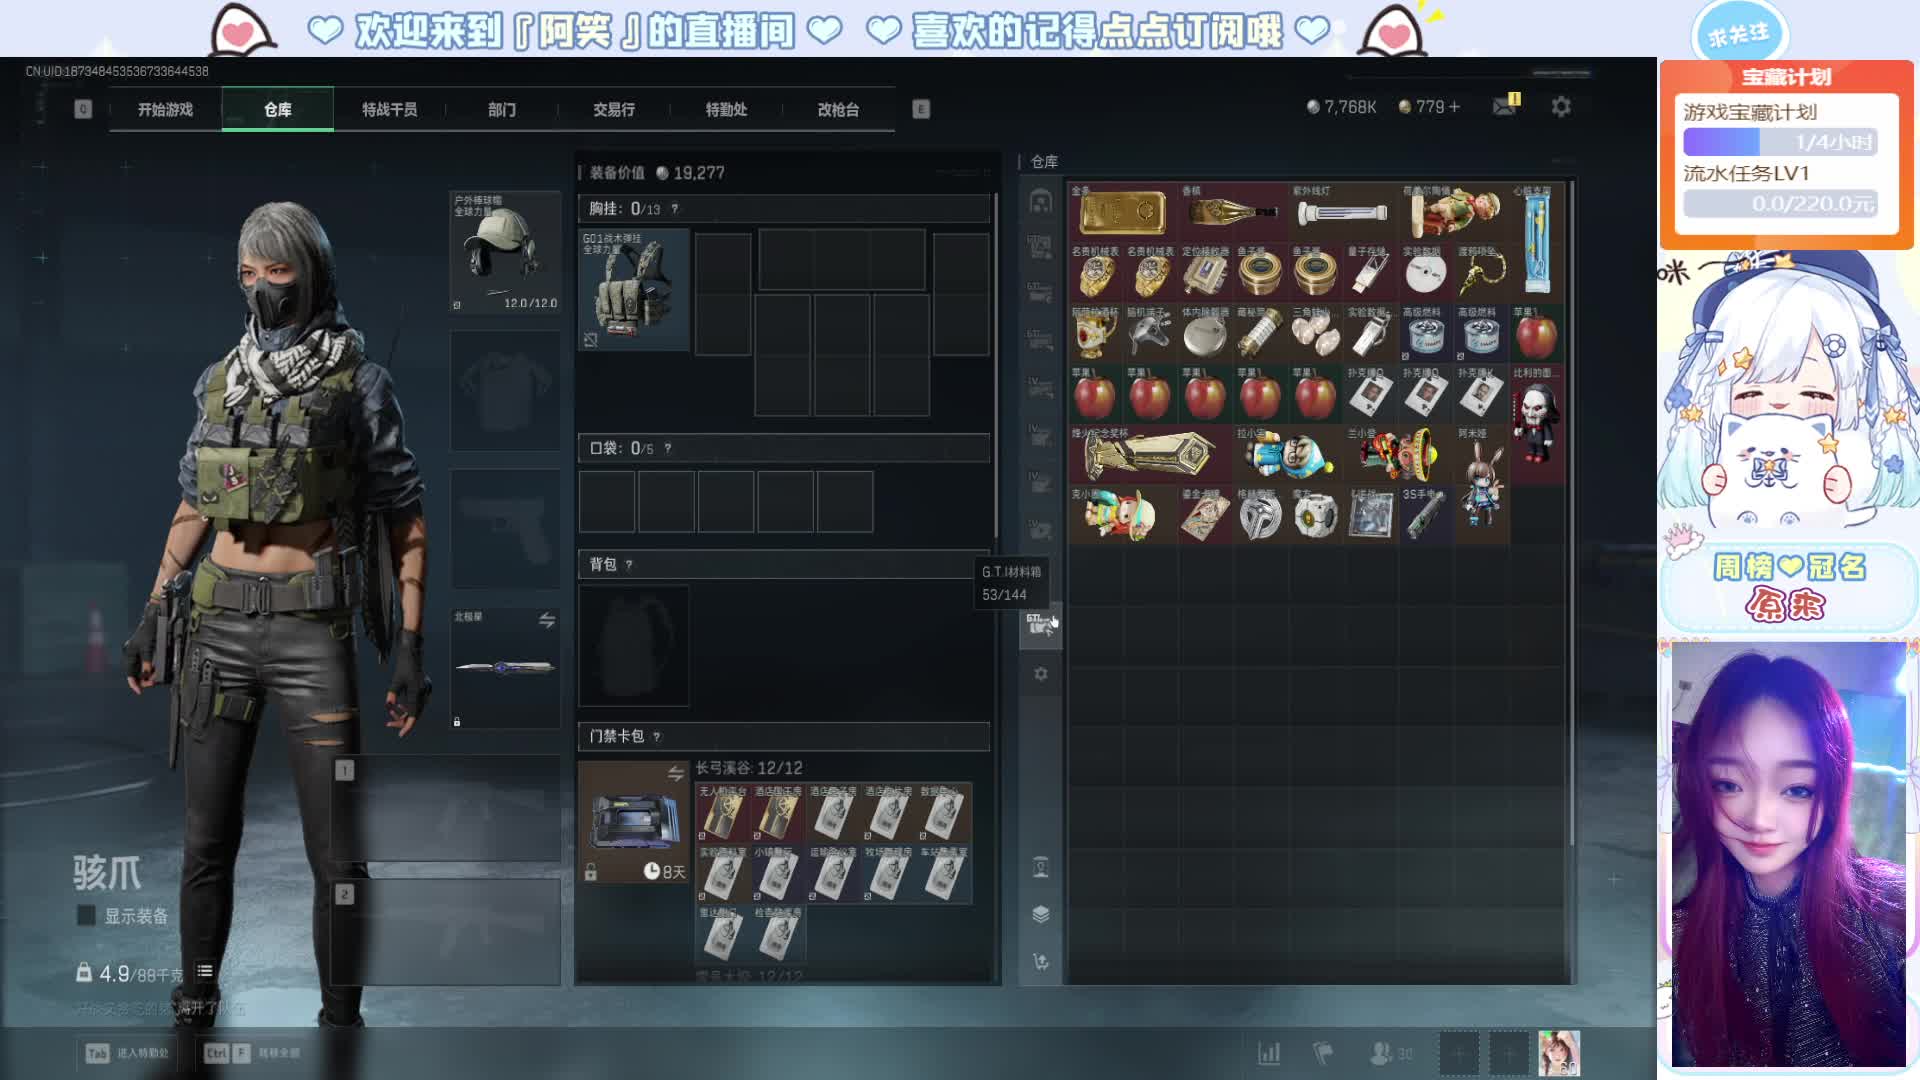The image size is (1920, 1080).
Task: Click the swap arrows on keycard case
Action: click(x=676, y=773)
